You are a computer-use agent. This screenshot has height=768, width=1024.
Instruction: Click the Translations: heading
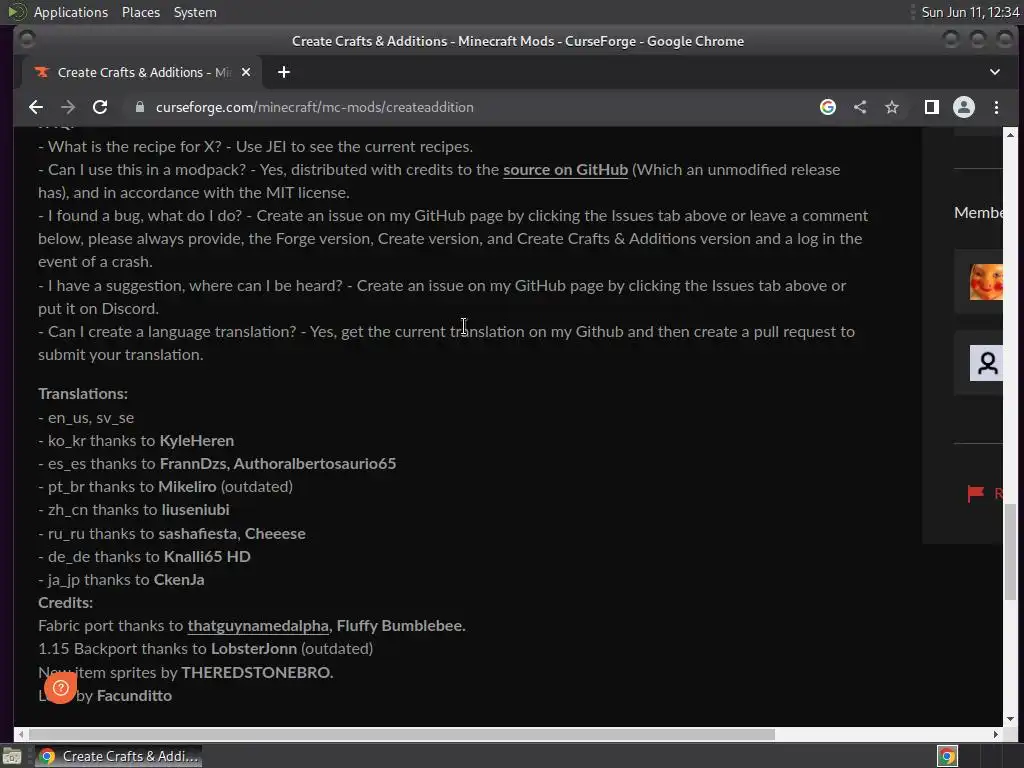(x=83, y=394)
